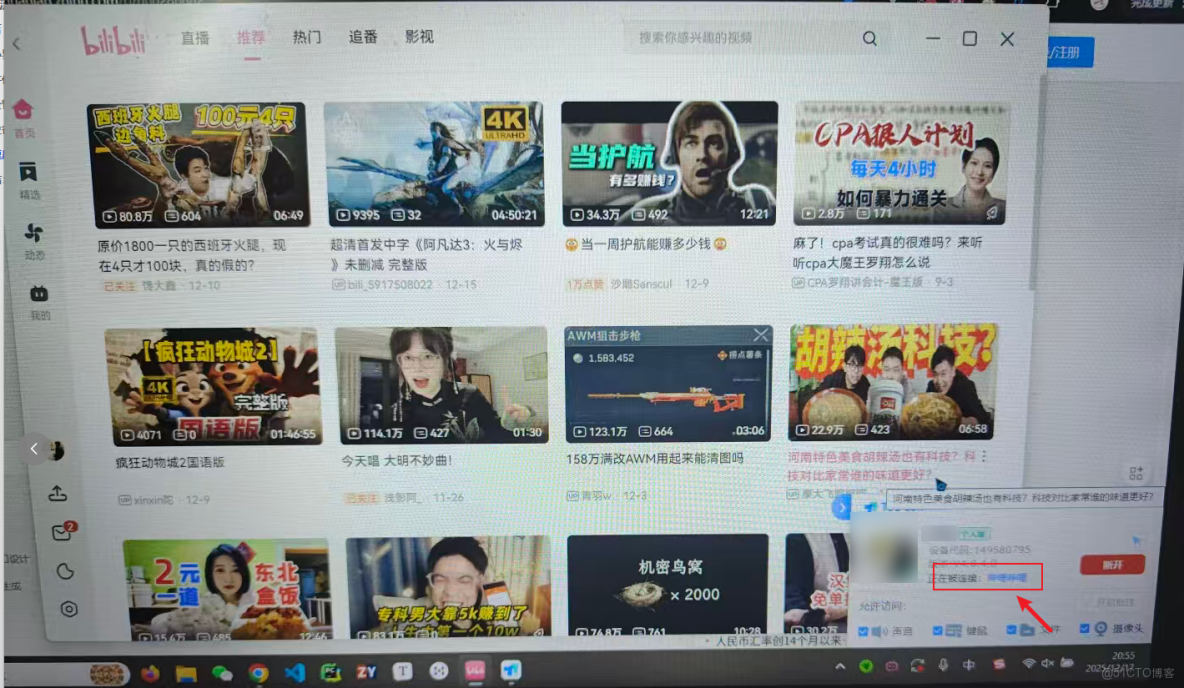This screenshot has width=1184, height=688.
Task: Collapse sidebar using the left chevron arrow
Action: [35, 449]
